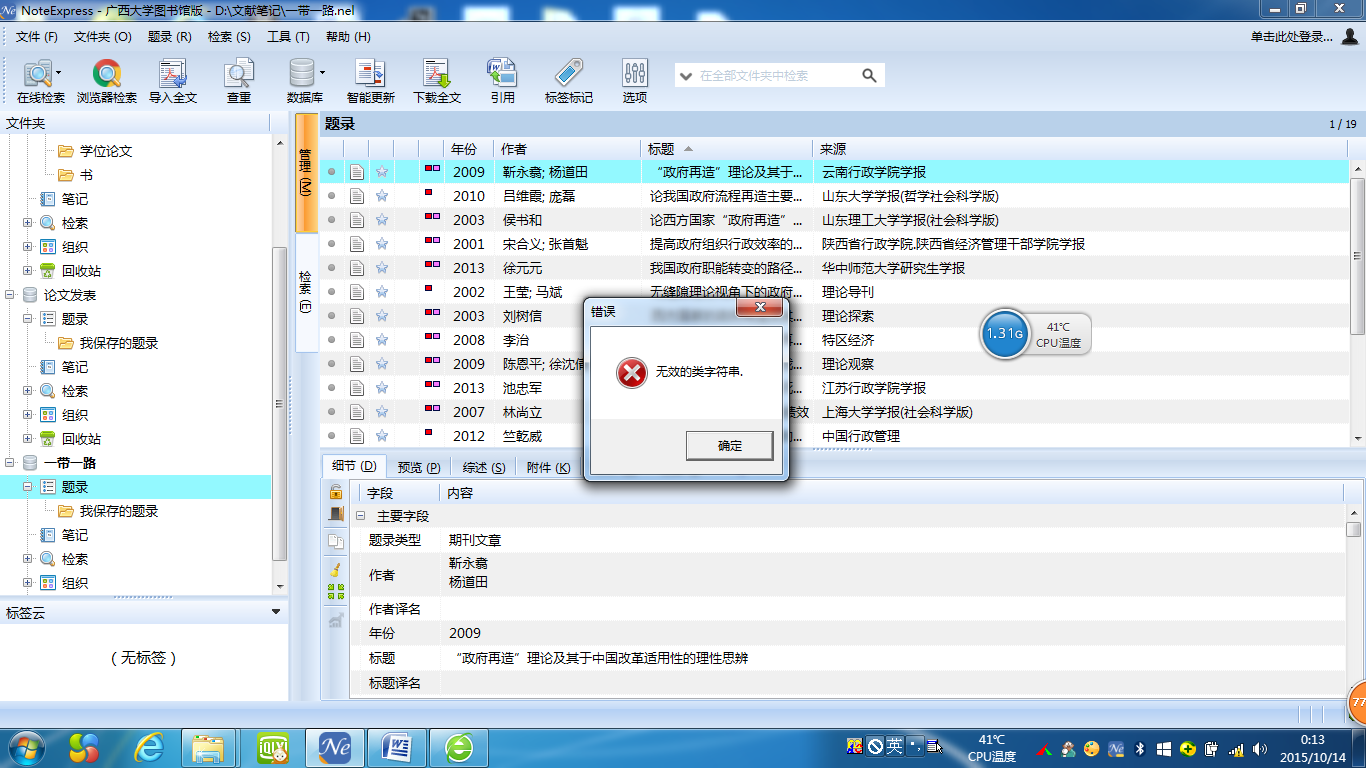
Task: Start 智能更新 smart update
Action: [x=371, y=82]
